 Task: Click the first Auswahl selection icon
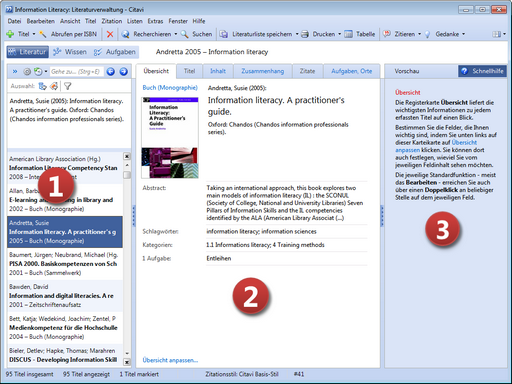click(x=42, y=86)
